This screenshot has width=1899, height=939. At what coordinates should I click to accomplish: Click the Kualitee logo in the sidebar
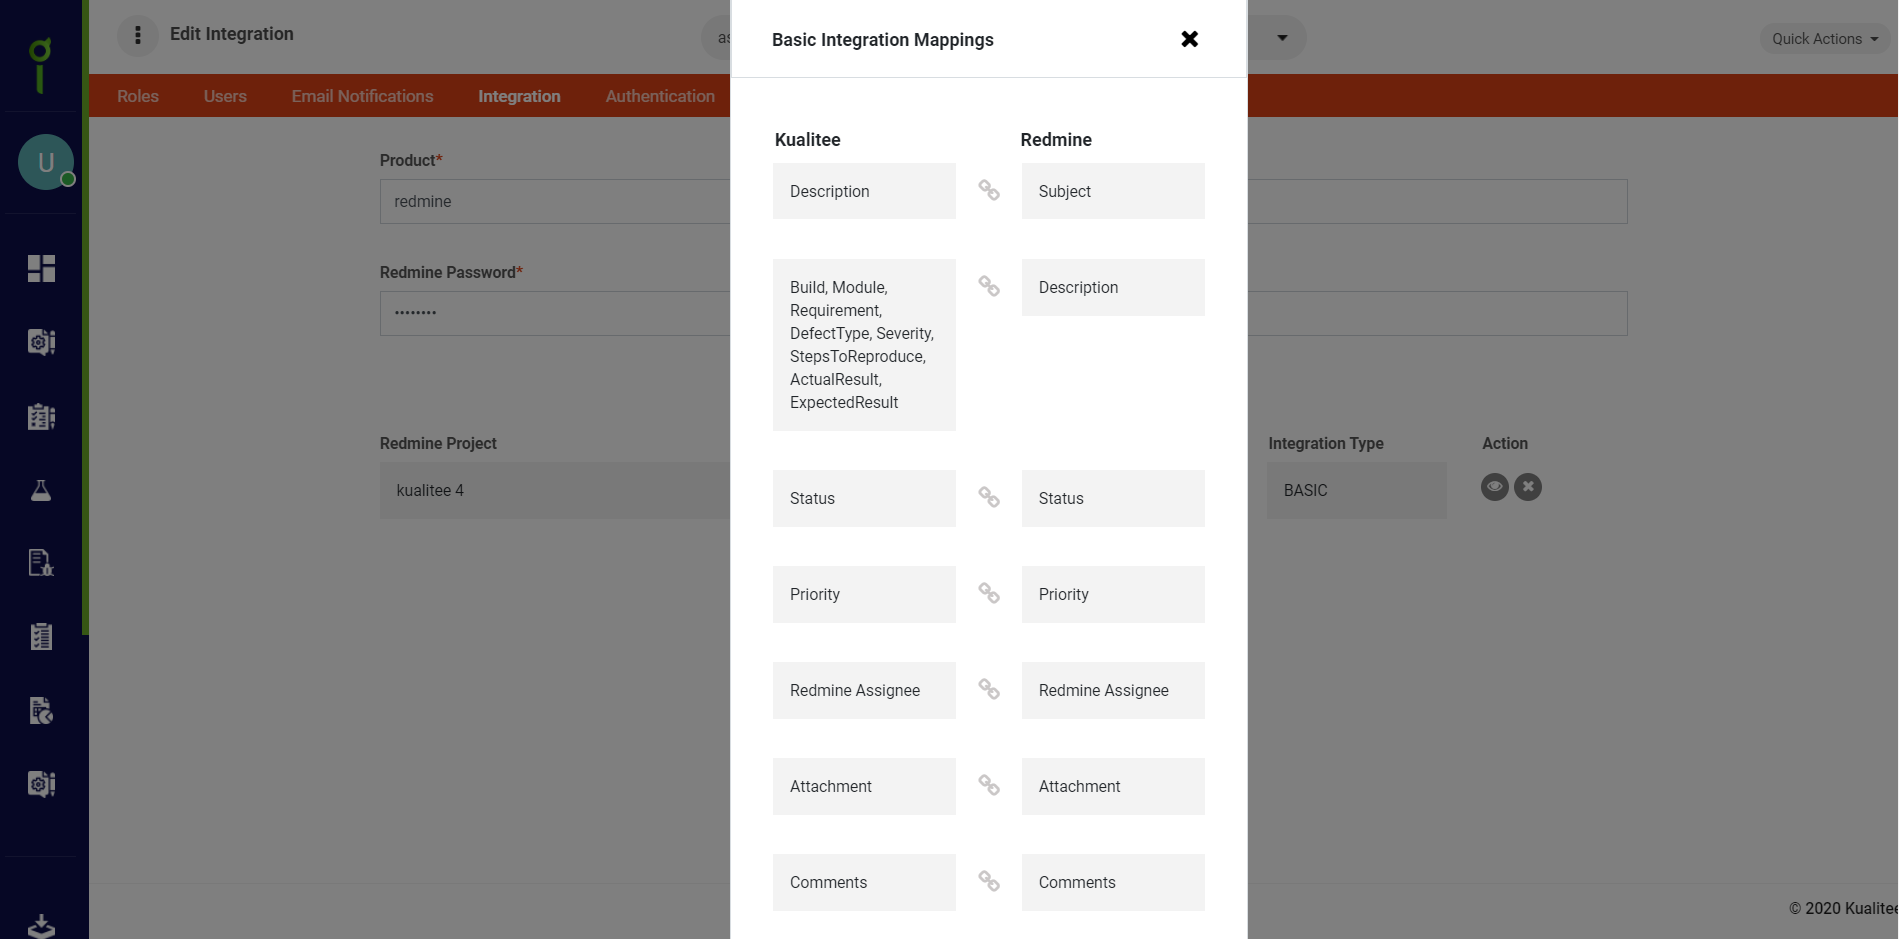(x=40, y=66)
